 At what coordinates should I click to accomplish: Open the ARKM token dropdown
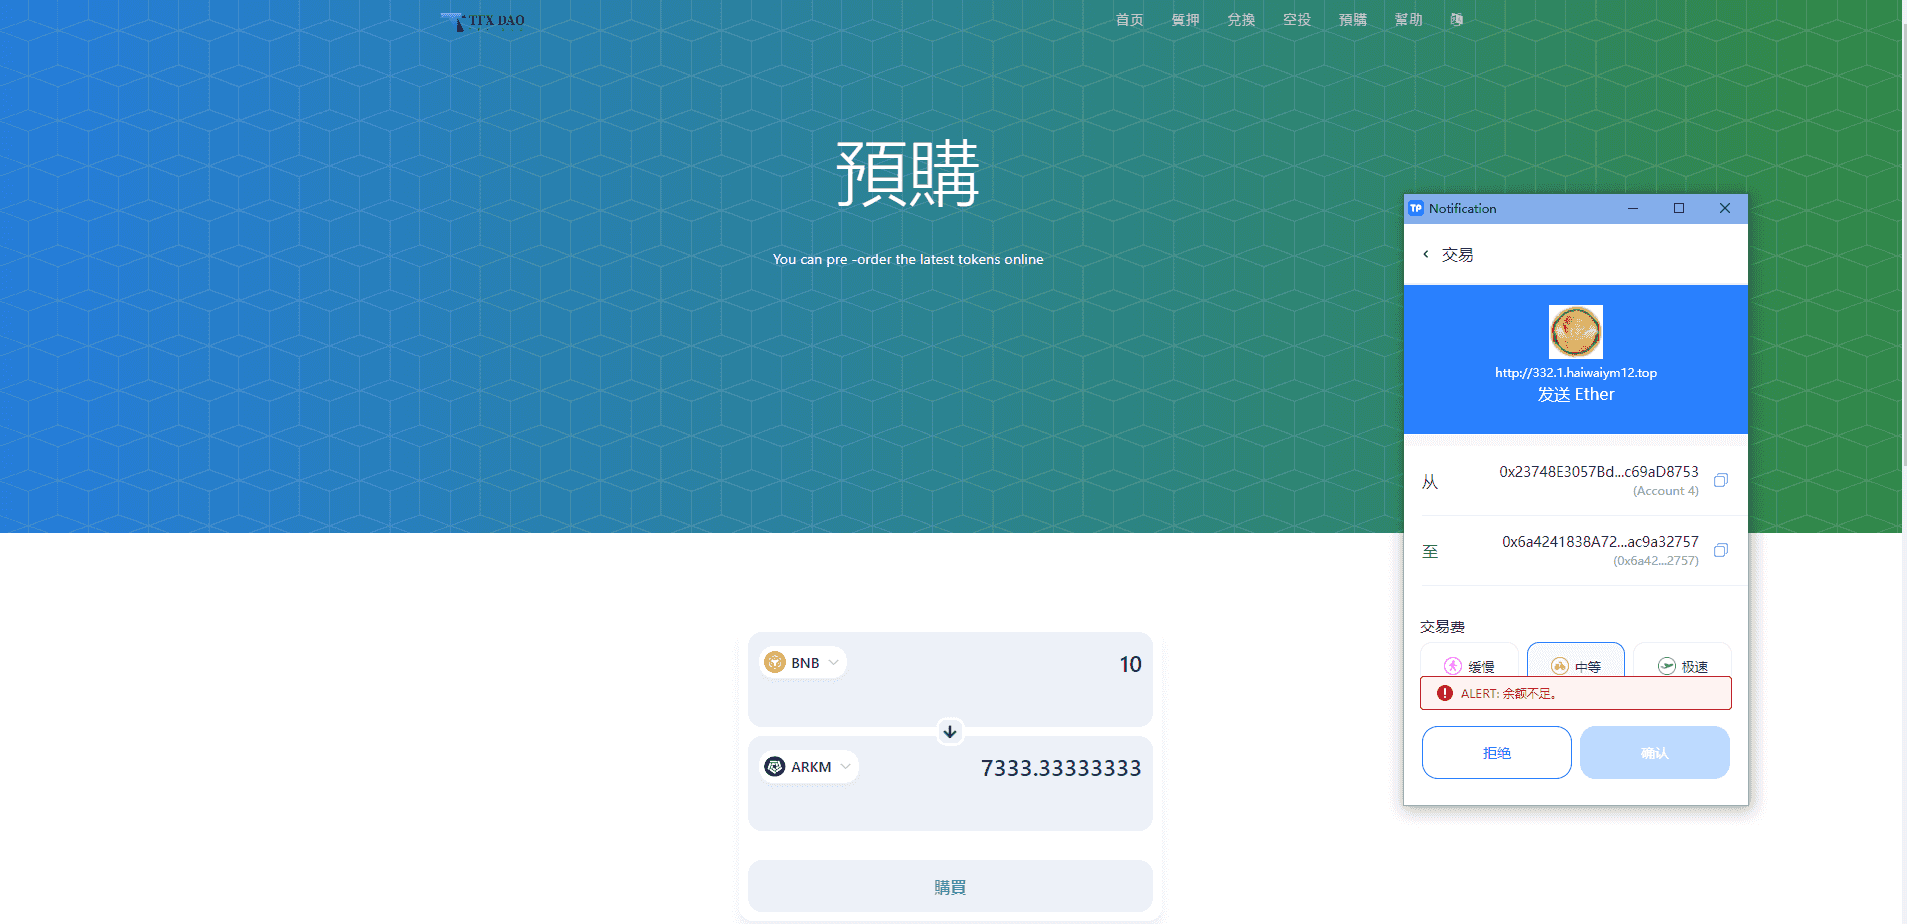808,767
